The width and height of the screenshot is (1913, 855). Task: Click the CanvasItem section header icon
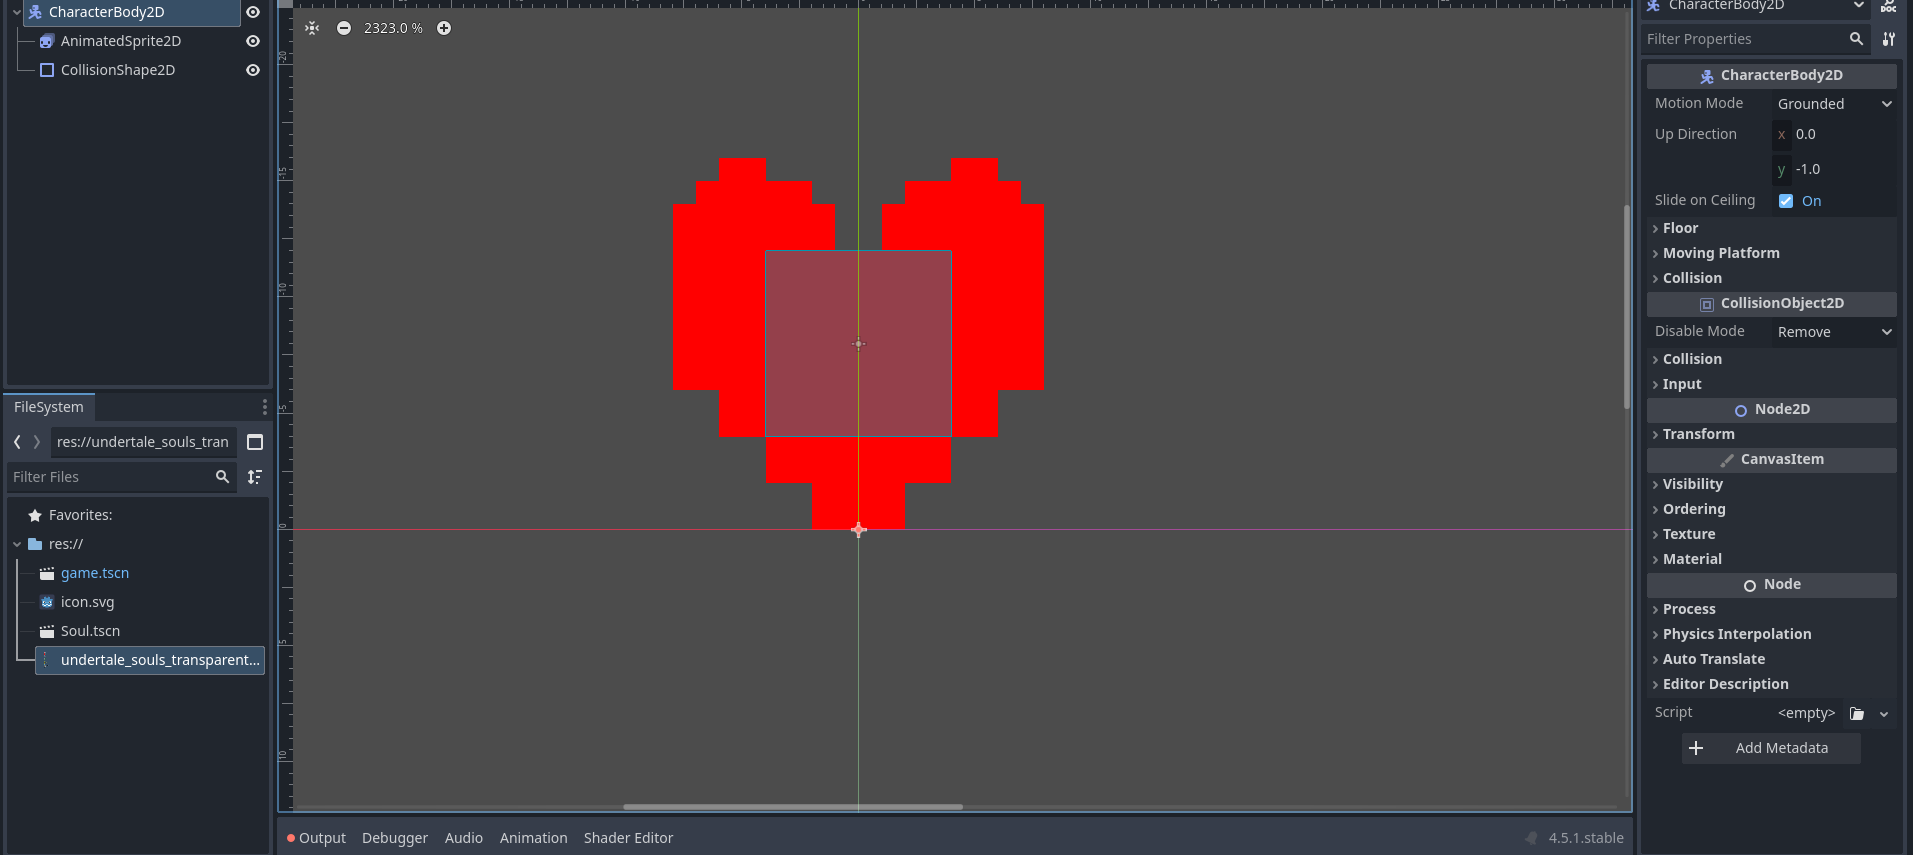point(1727,460)
